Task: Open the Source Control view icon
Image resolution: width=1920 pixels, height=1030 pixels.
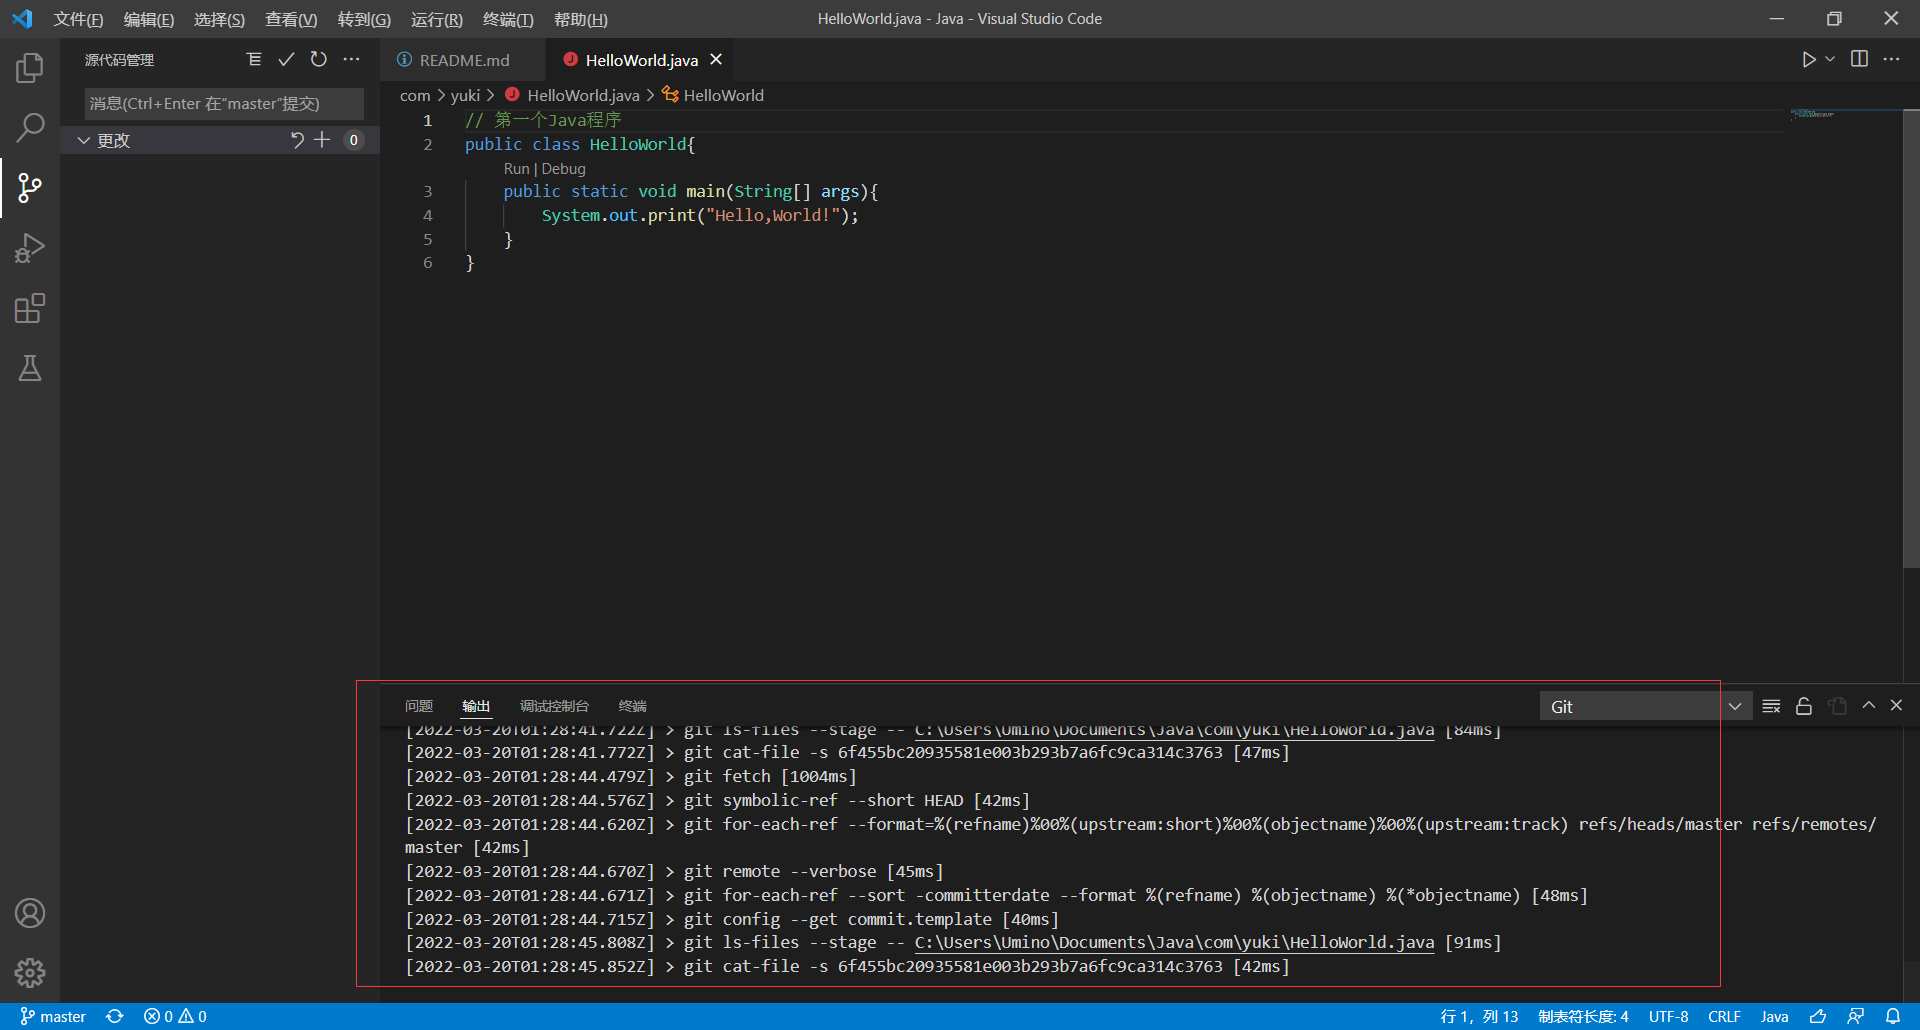Action: (x=30, y=187)
